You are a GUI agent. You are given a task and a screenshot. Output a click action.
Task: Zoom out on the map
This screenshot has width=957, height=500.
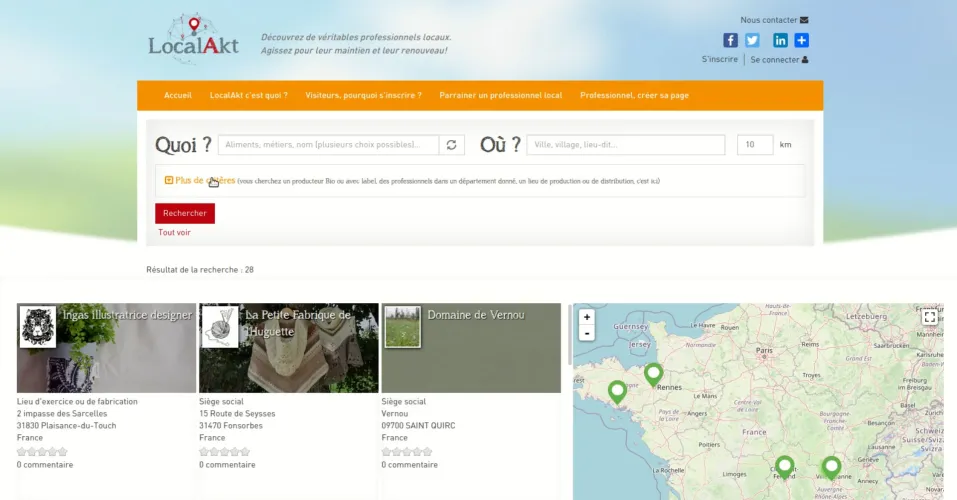(x=587, y=333)
